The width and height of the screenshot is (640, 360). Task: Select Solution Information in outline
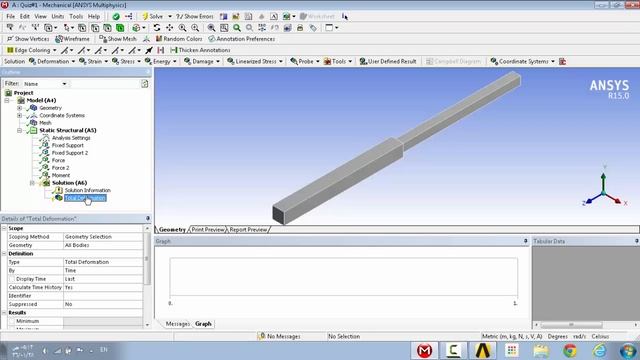click(x=87, y=191)
